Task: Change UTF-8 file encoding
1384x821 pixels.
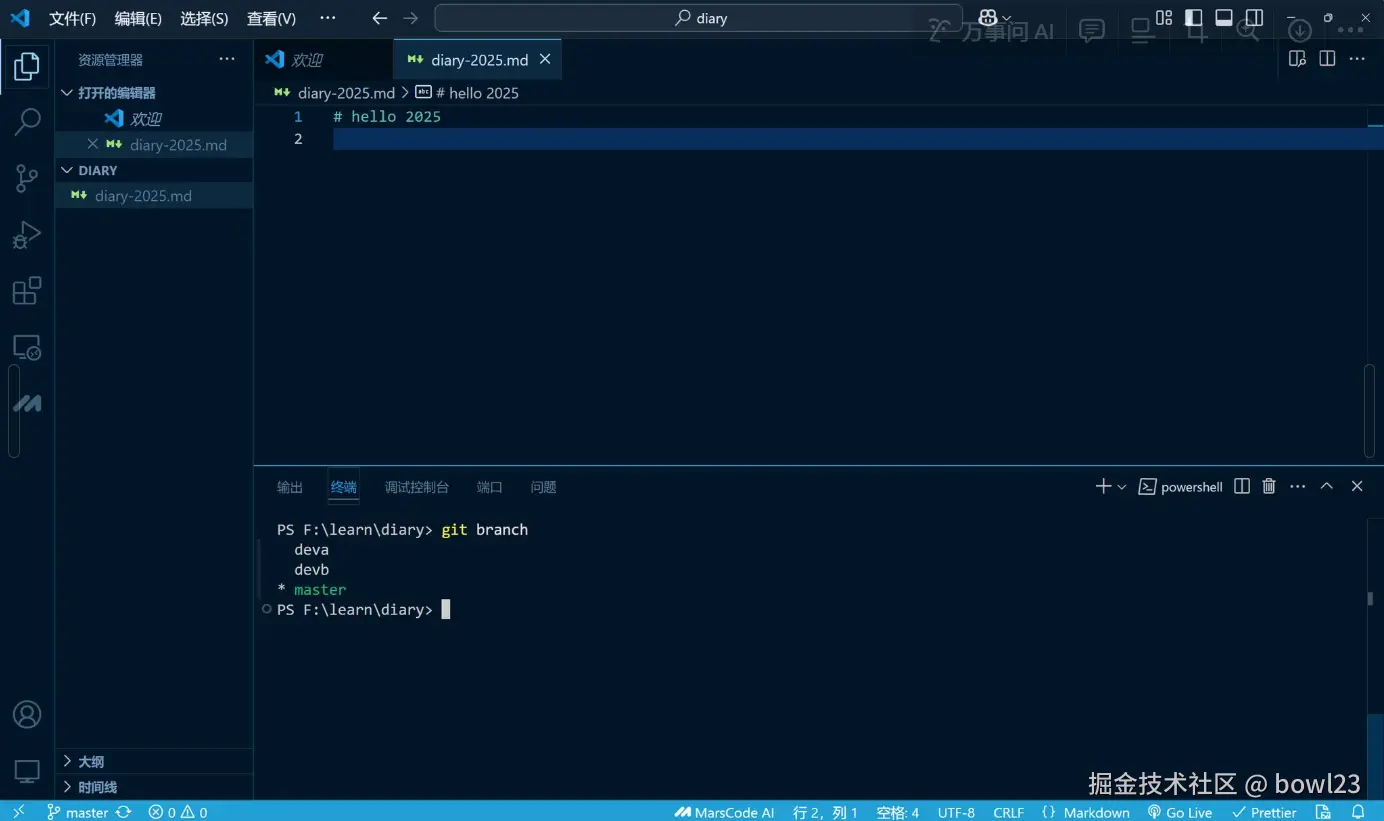Action: pyautogui.click(x=956, y=812)
